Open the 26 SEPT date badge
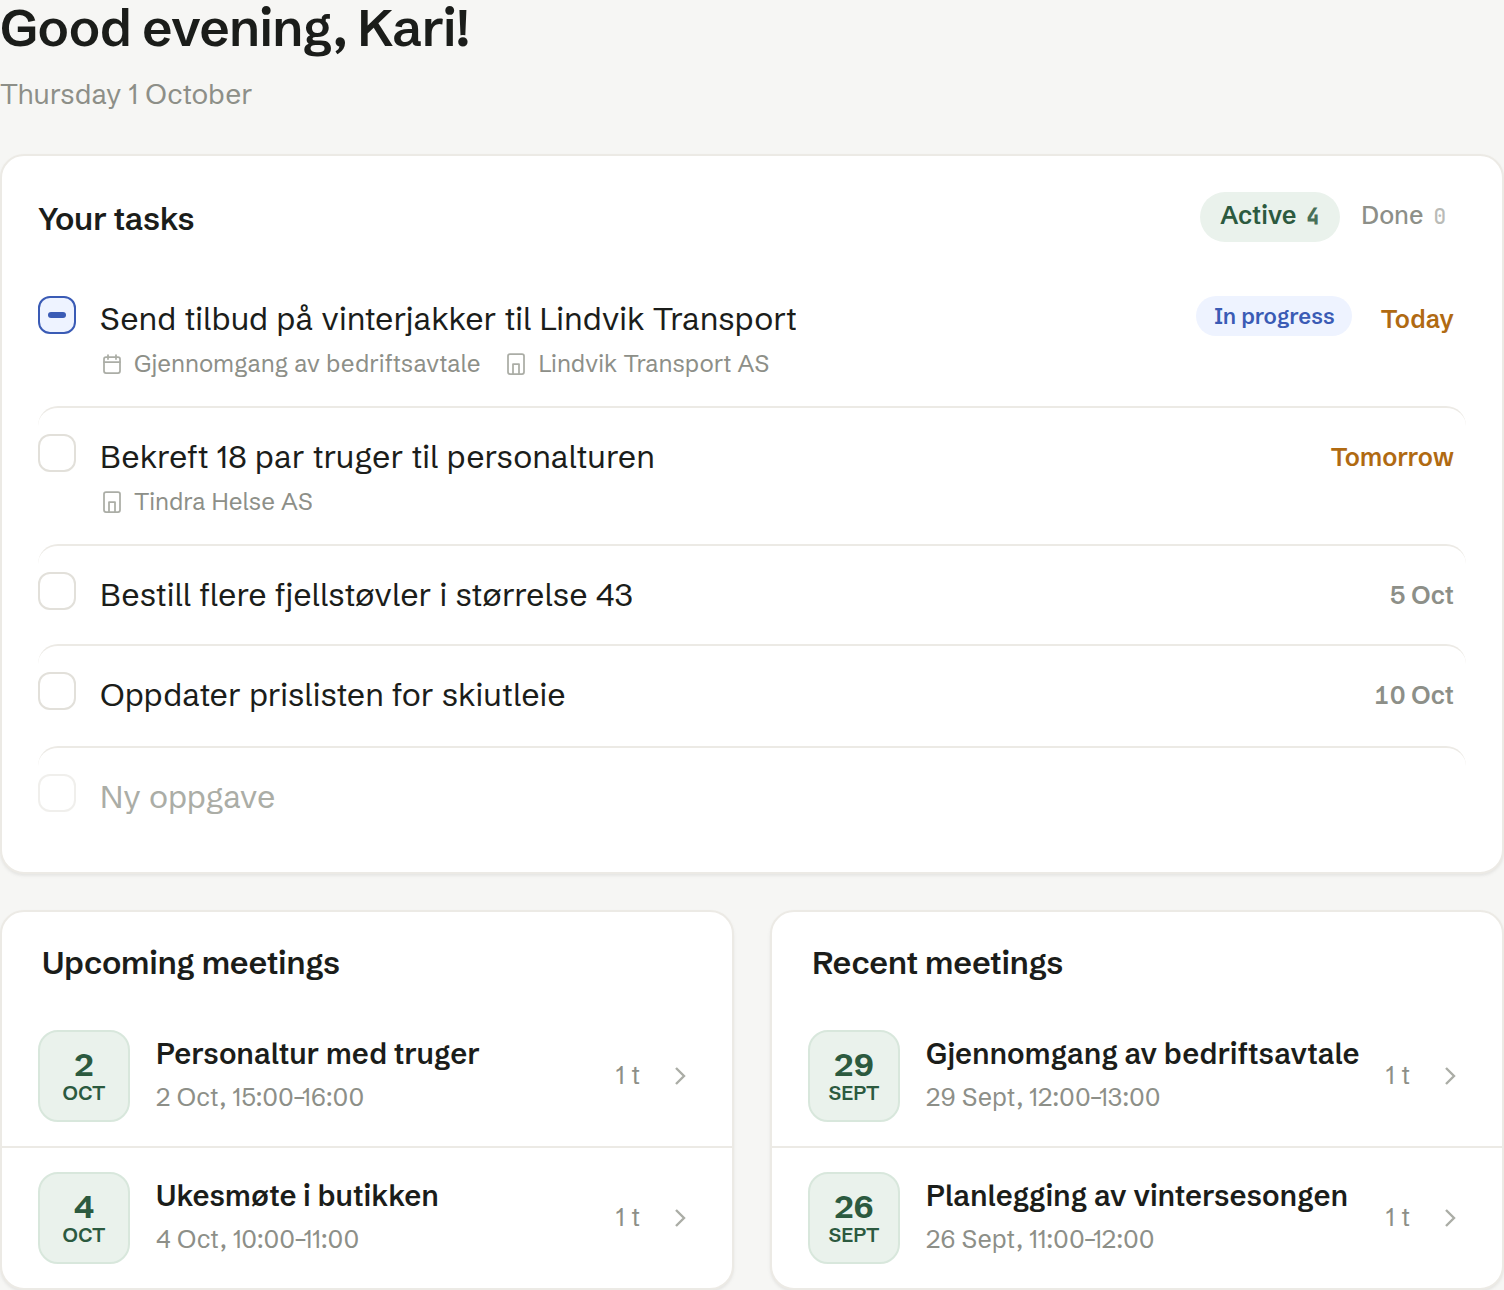Viewport: 1504px width, 1290px height. [x=854, y=1218]
